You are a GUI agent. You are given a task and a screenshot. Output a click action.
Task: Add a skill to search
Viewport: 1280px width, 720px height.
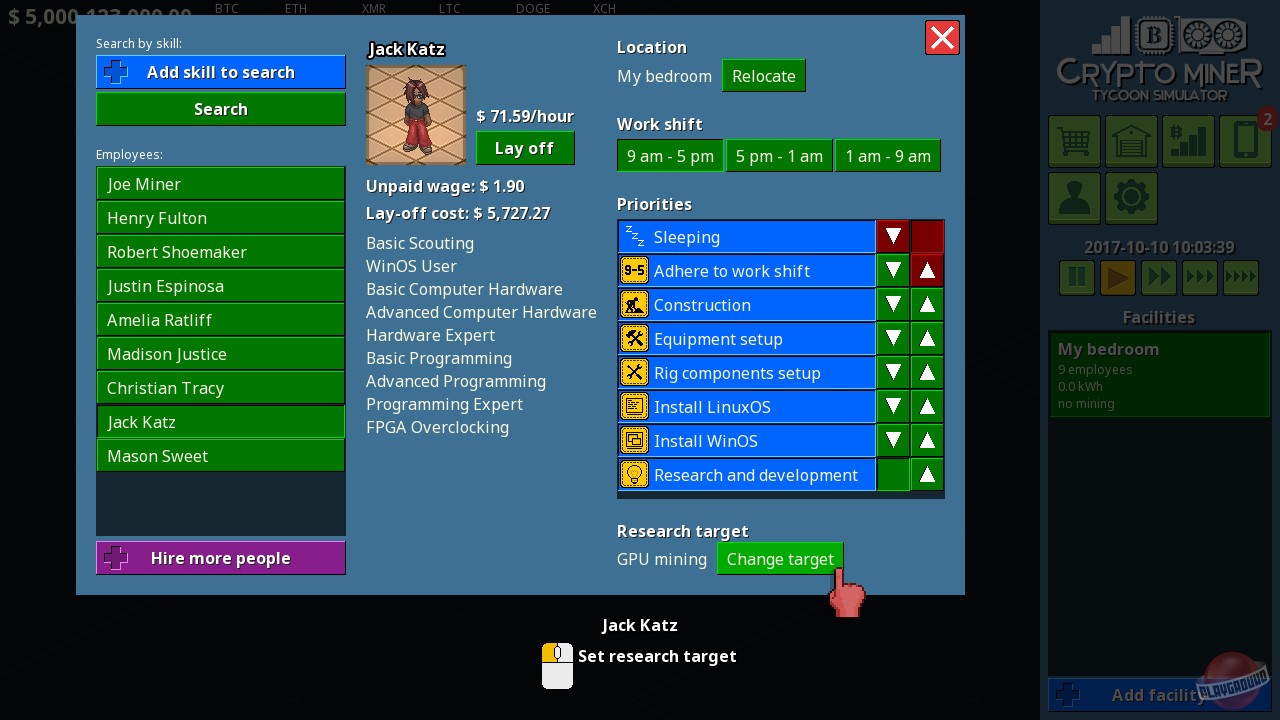pyautogui.click(x=220, y=72)
